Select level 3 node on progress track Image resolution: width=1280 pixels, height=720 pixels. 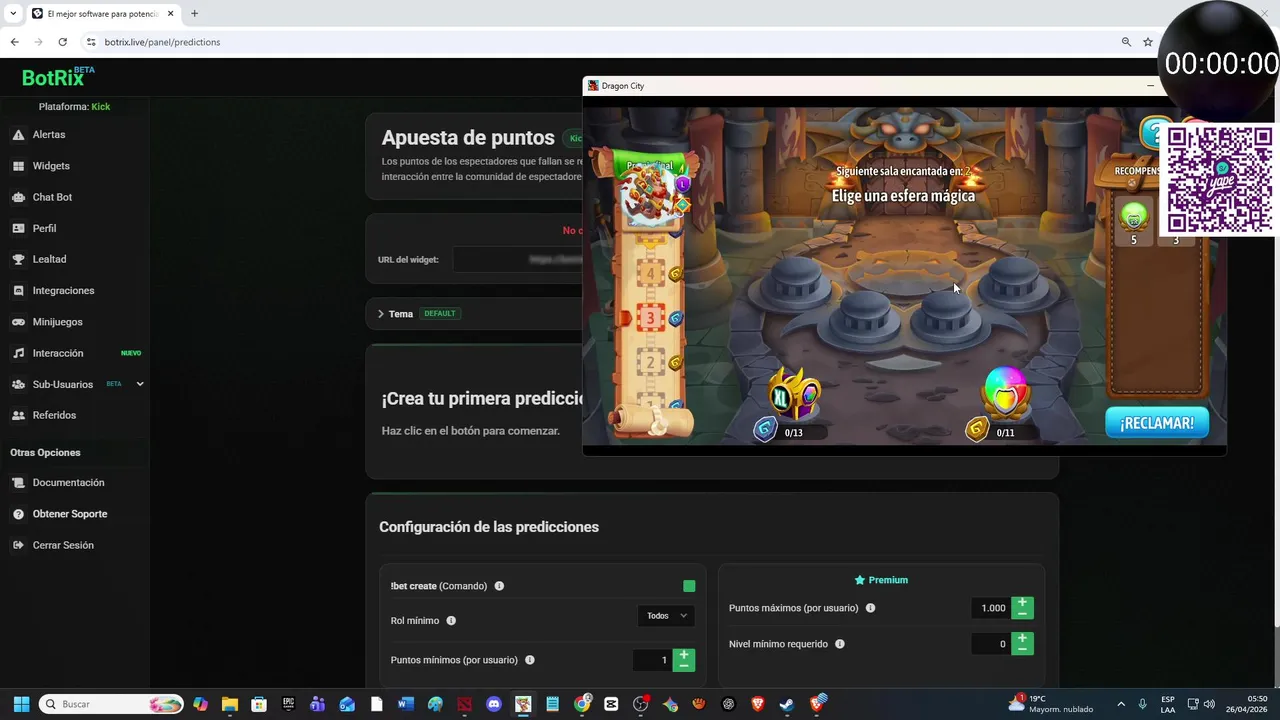pos(651,318)
